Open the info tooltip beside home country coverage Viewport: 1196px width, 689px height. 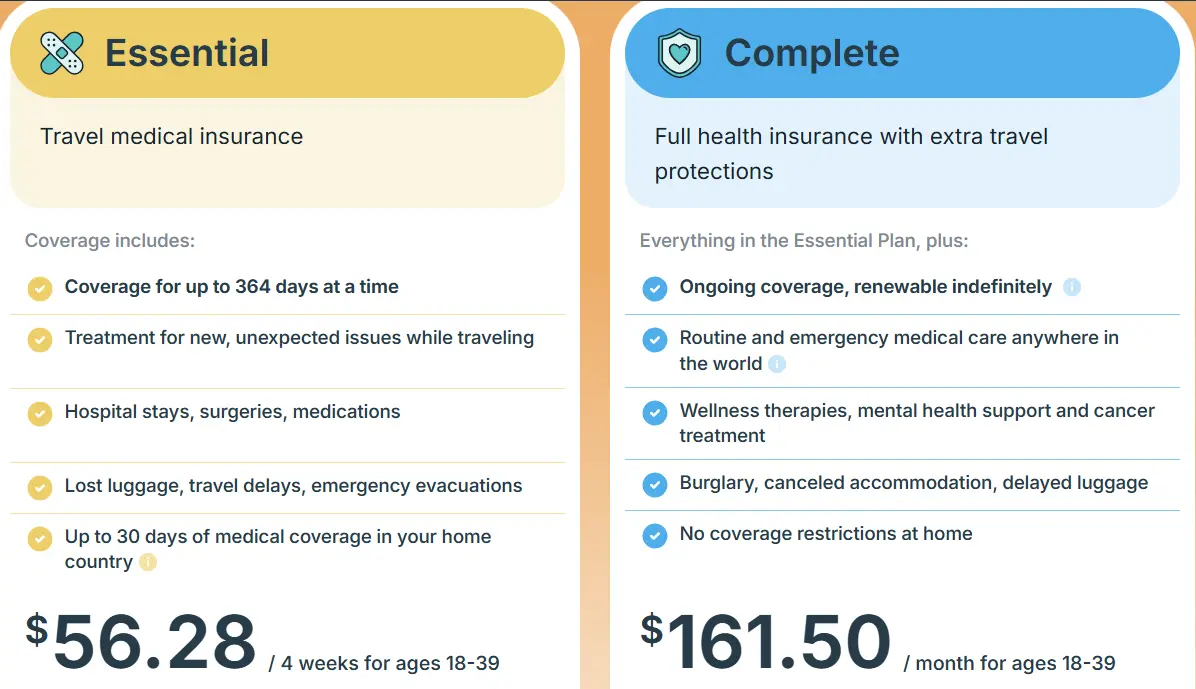tap(146, 563)
